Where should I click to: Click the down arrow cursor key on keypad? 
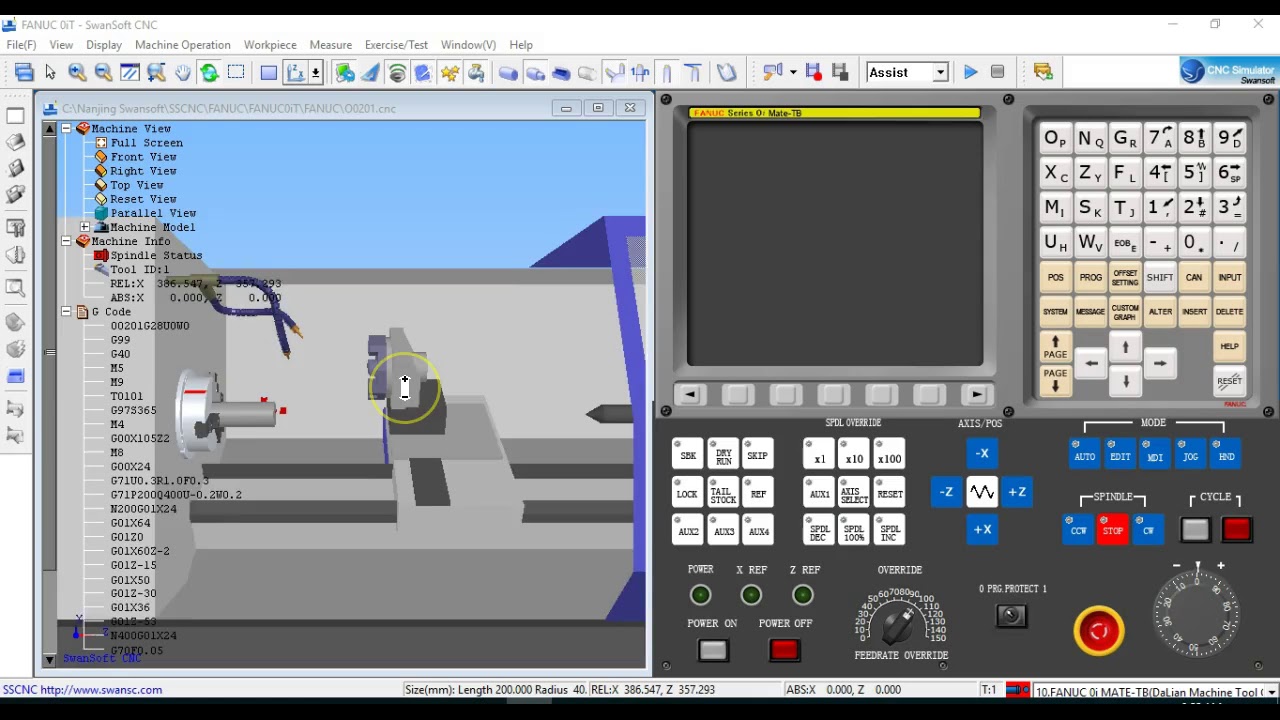point(1125,381)
